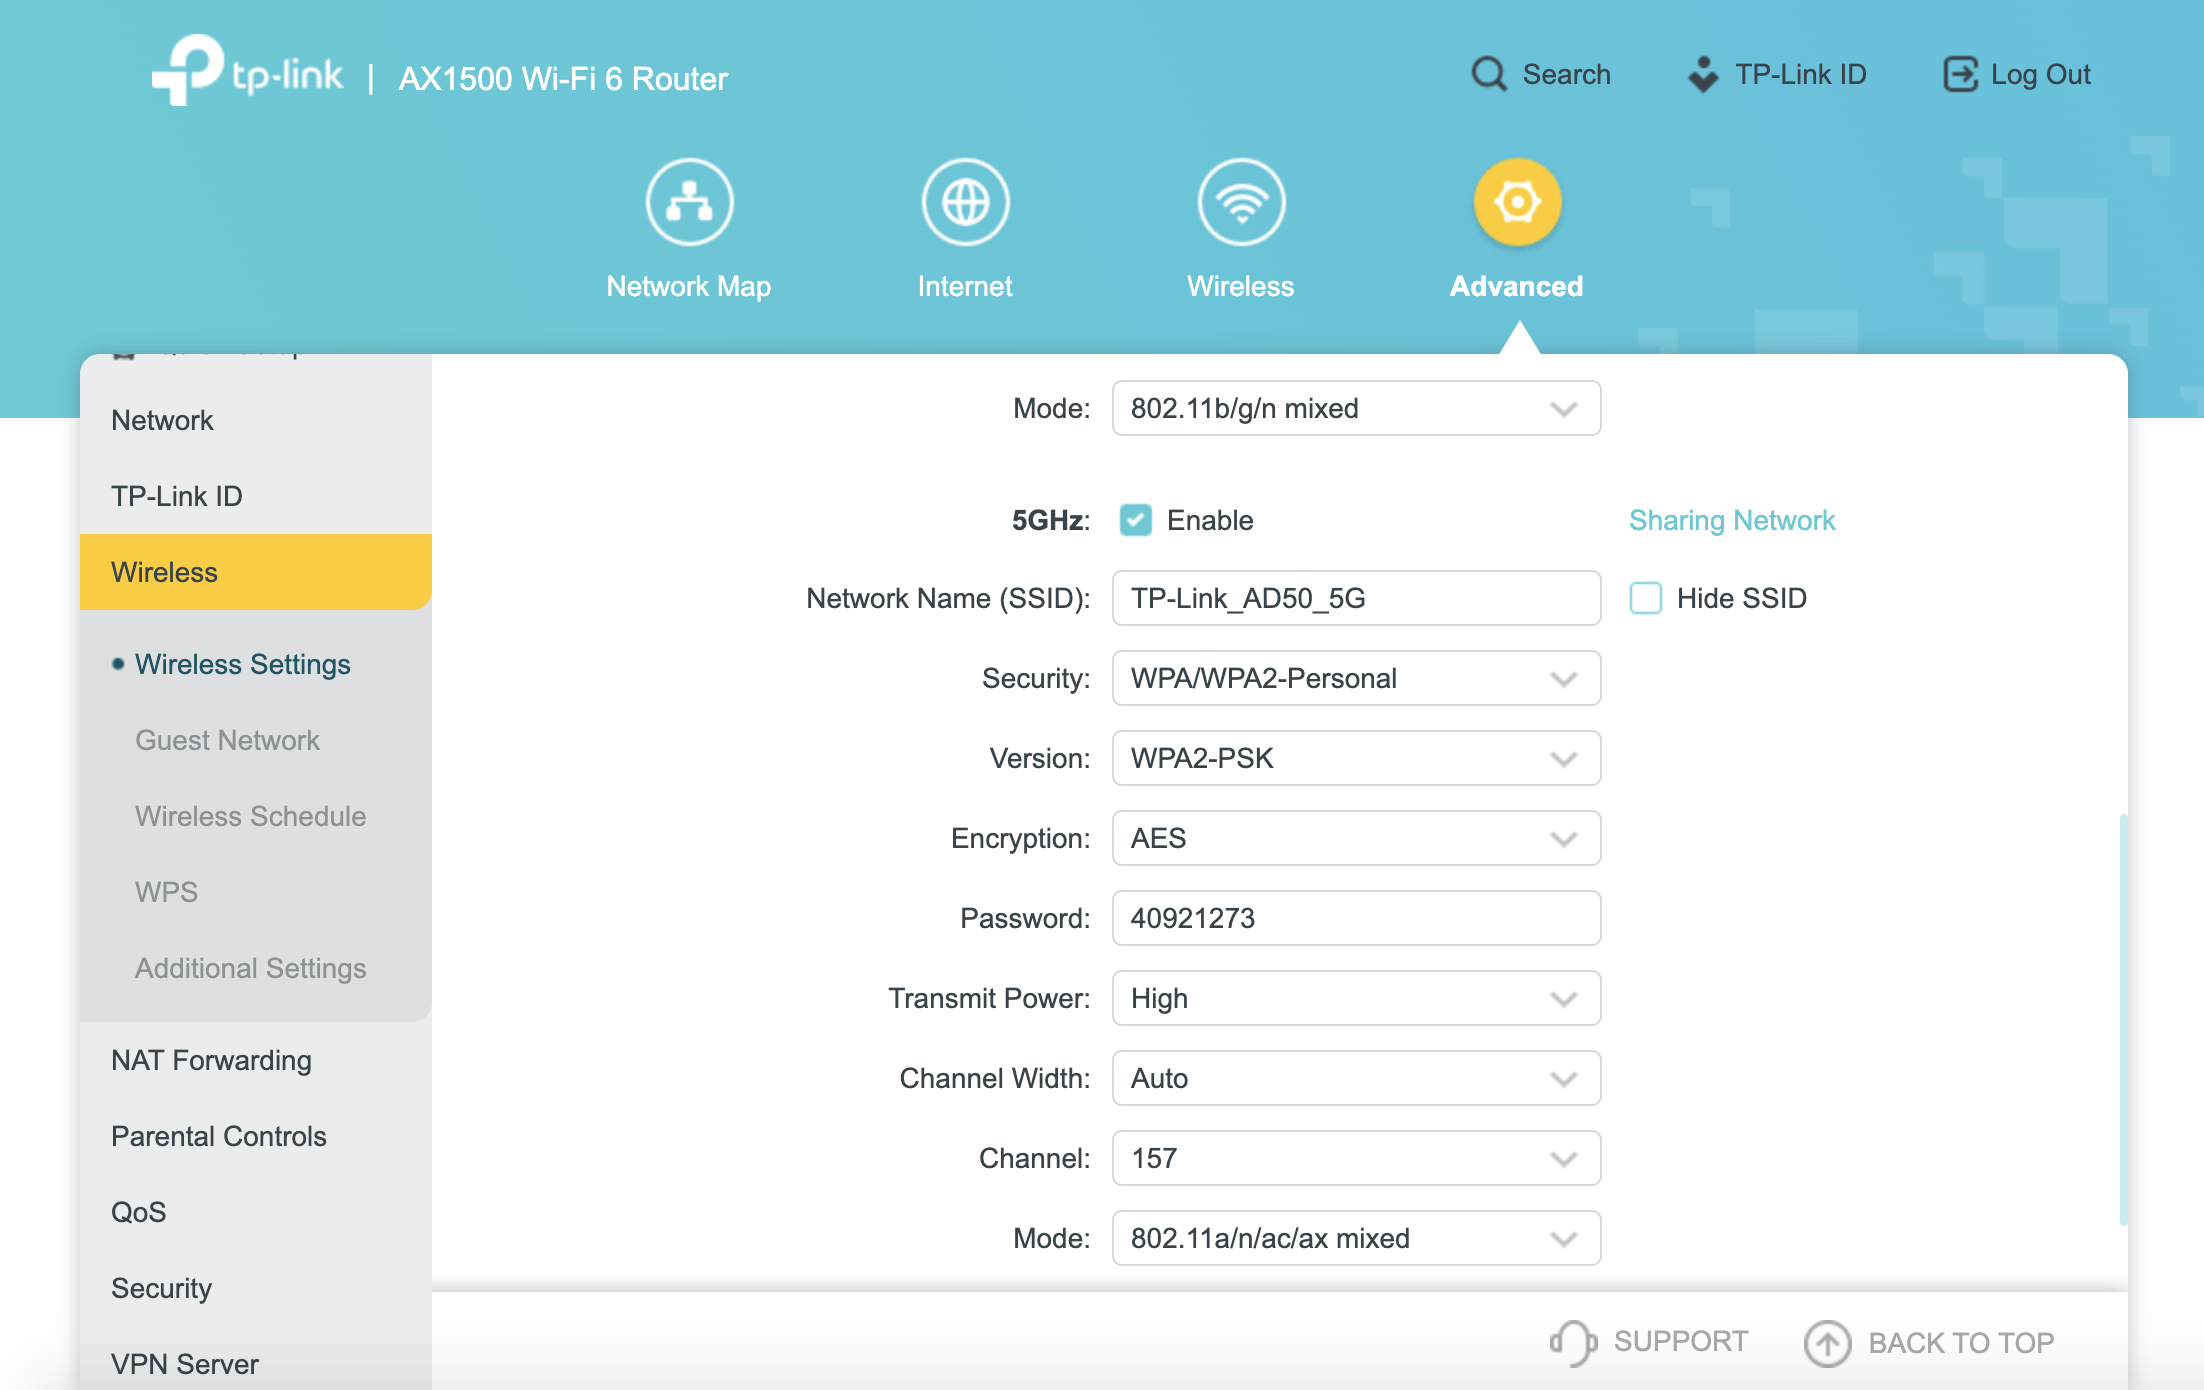Click the Log Out button

(2017, 74)
